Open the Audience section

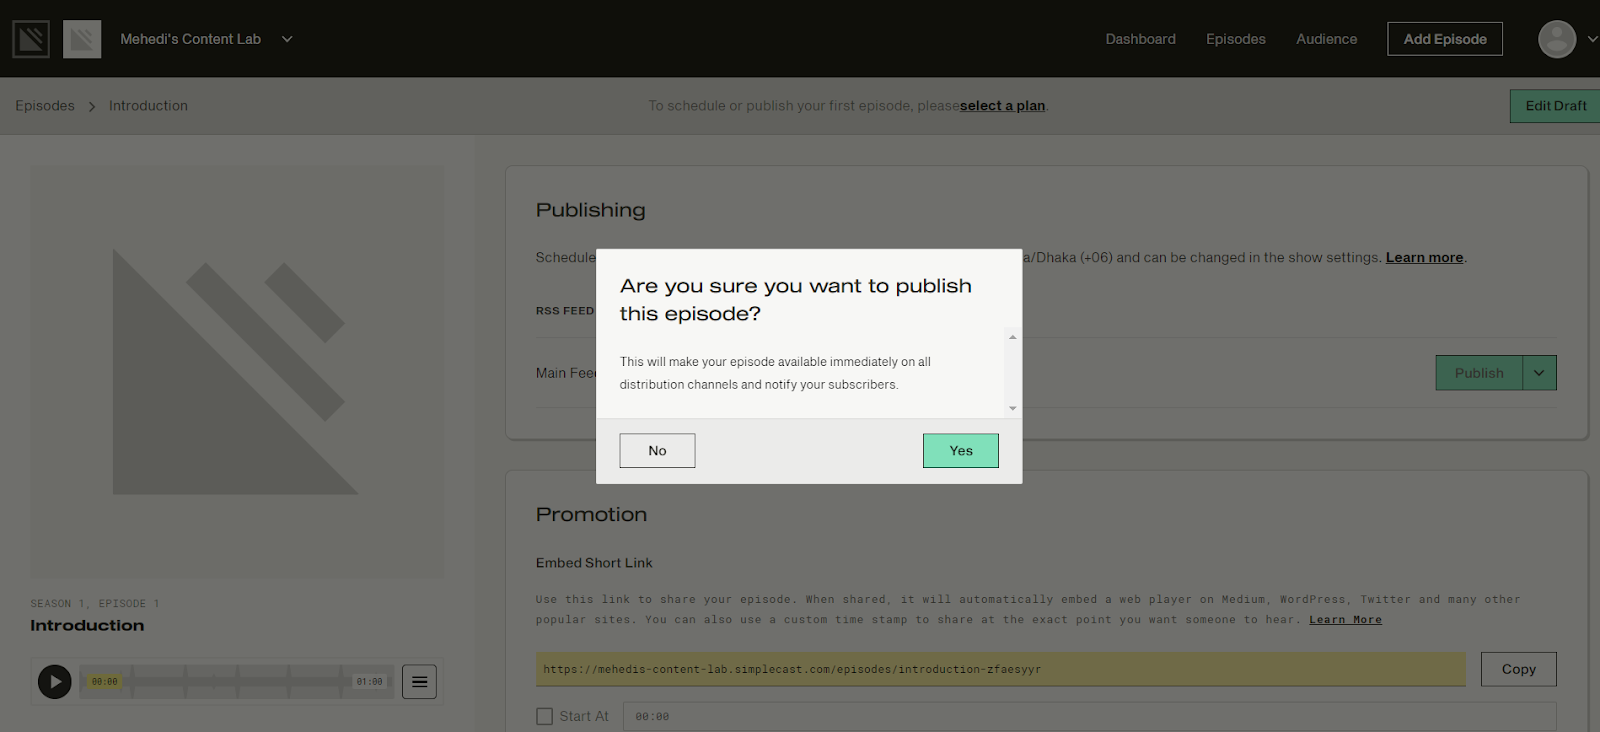pyautogui.click(x=1326, y=39)
